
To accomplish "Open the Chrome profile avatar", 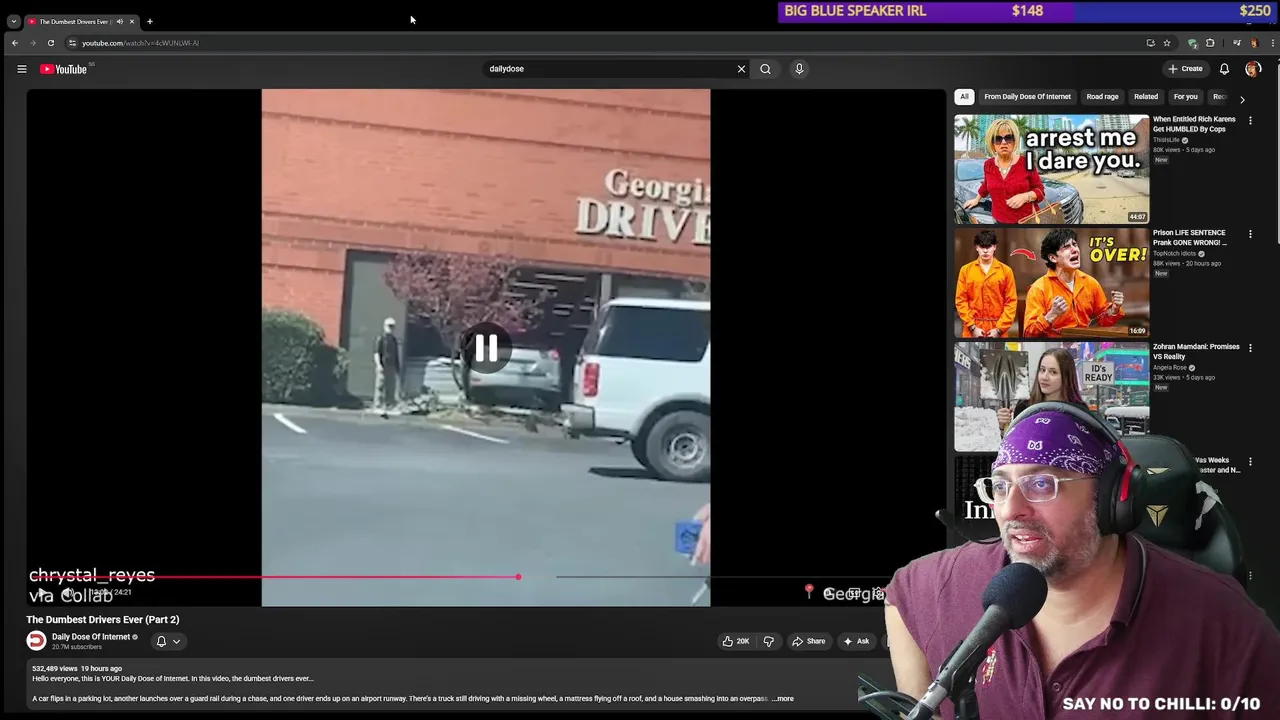I will click(x=1254, y=43).
